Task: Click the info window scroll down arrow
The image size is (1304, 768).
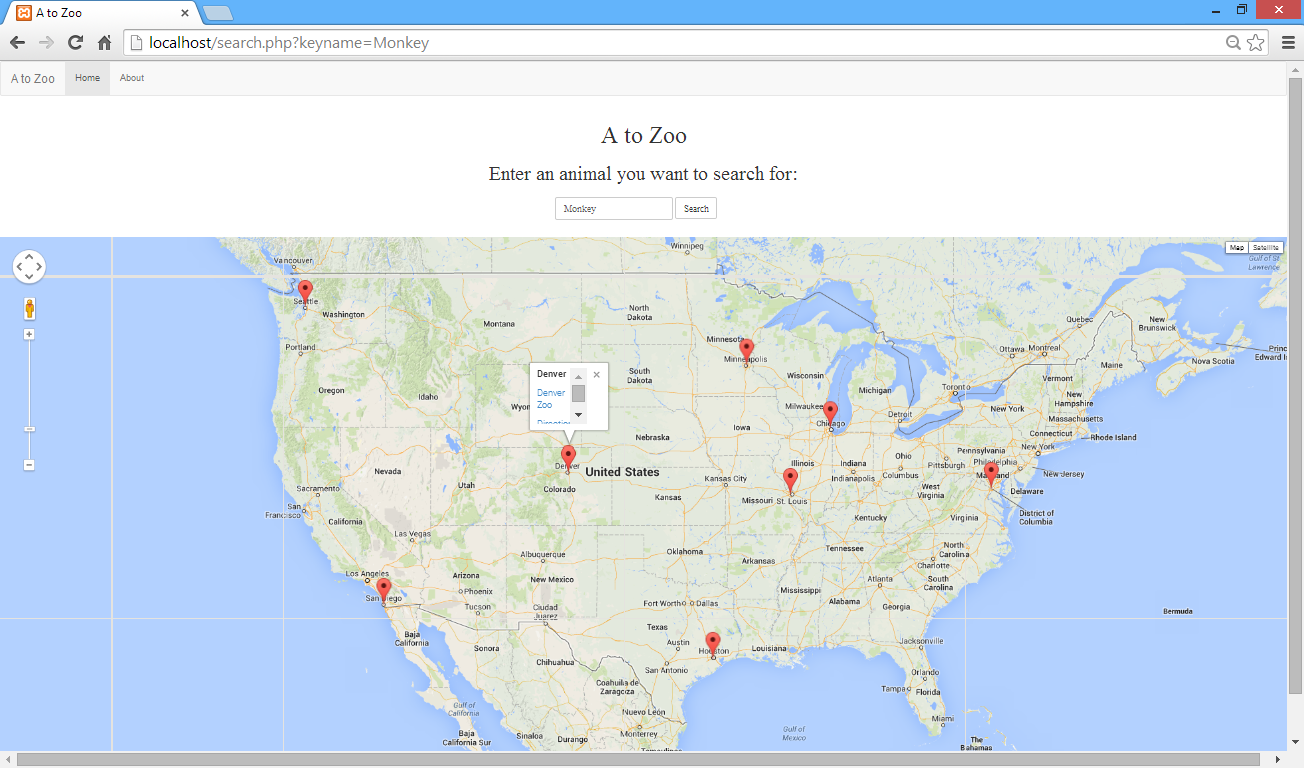Action: pyautogui.click(x=578, y=414)
